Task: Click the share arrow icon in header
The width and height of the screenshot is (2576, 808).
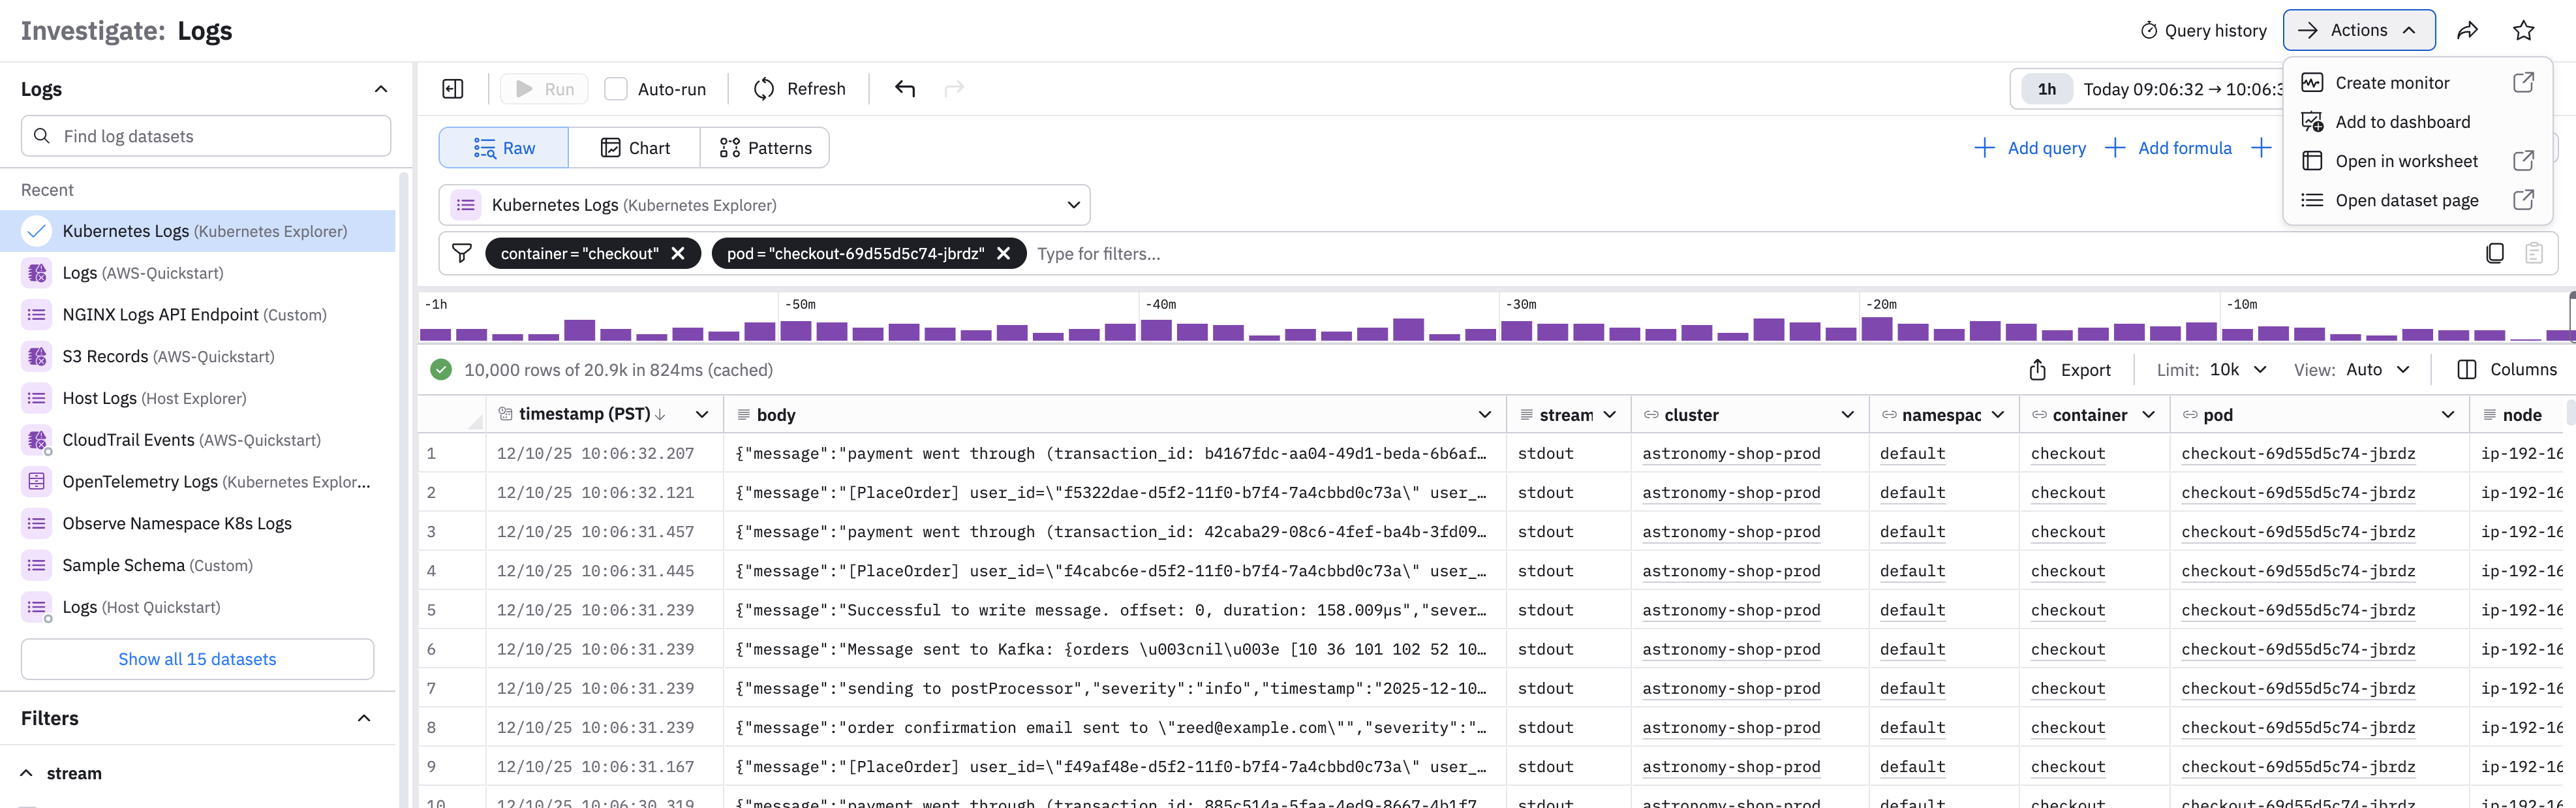Action: coord(2467,30)
